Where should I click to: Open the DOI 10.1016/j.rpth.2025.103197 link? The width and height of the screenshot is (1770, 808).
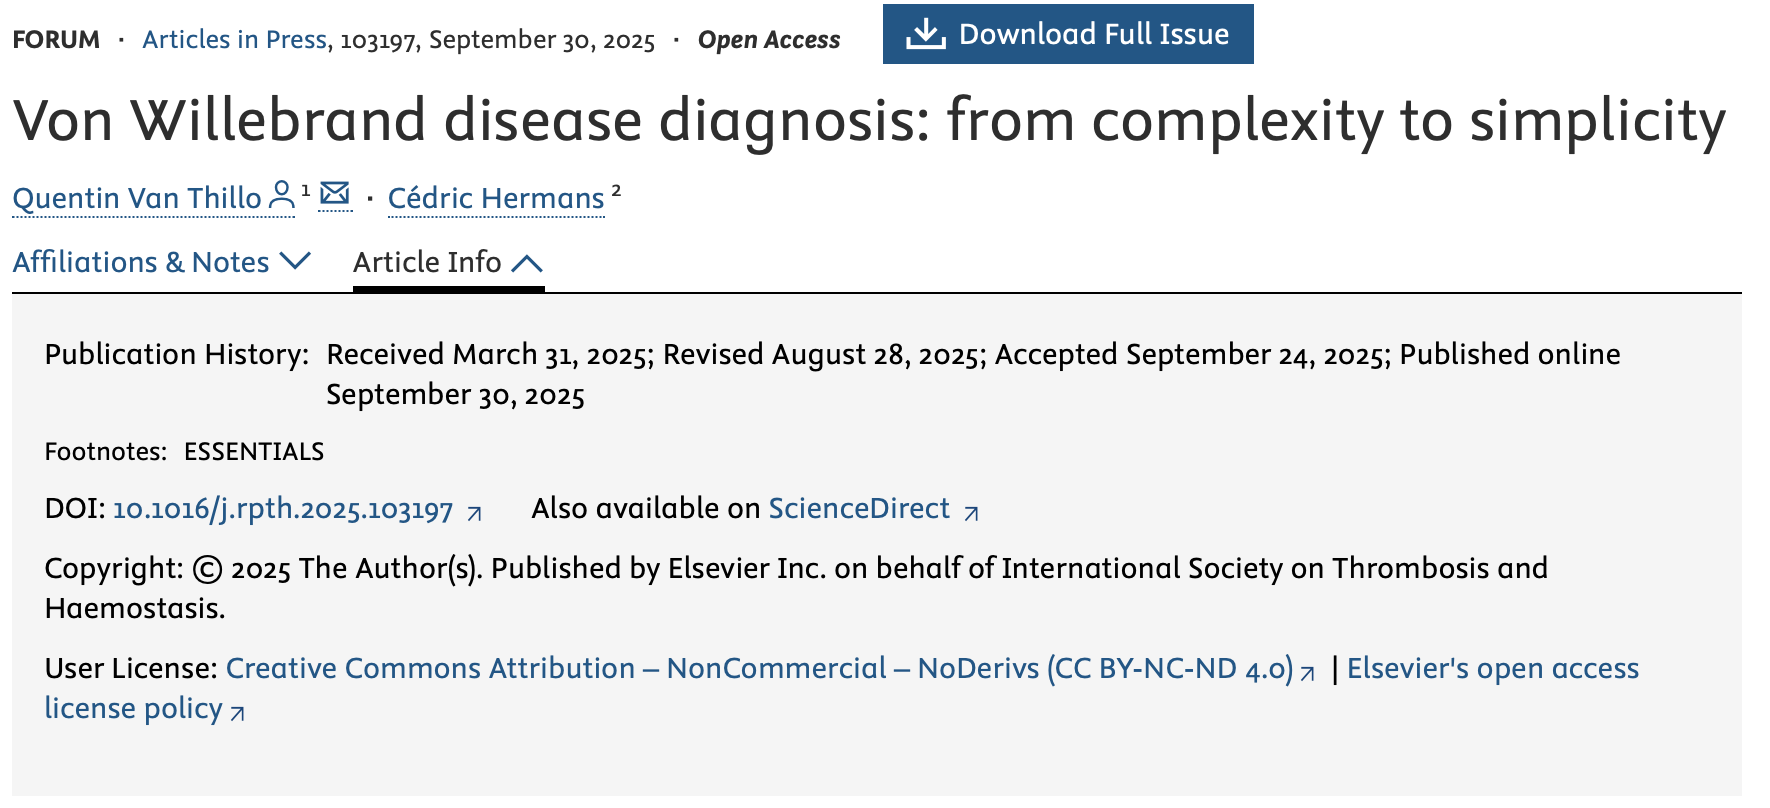point(283,509)
